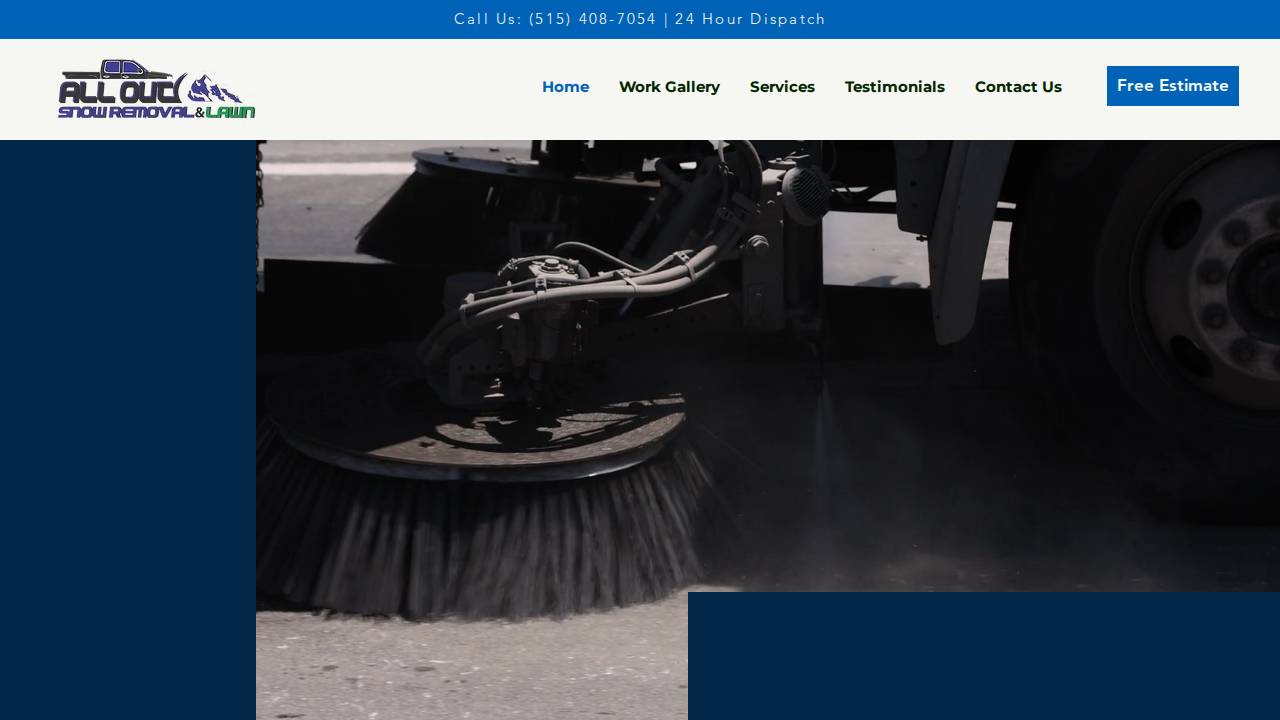The image size is (1280, 720).
Task: Click the white header navigation bar
Action: (400, 89)
